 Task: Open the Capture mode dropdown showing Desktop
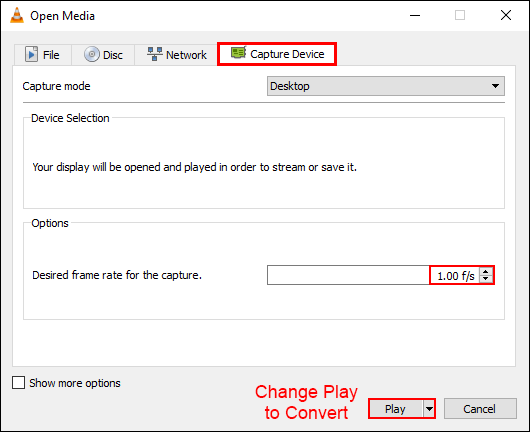[386, 86]
